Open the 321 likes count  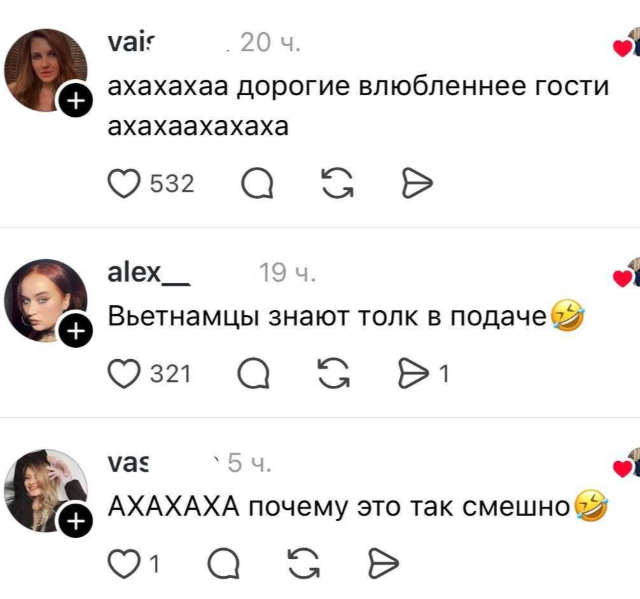tap(171, 374)
